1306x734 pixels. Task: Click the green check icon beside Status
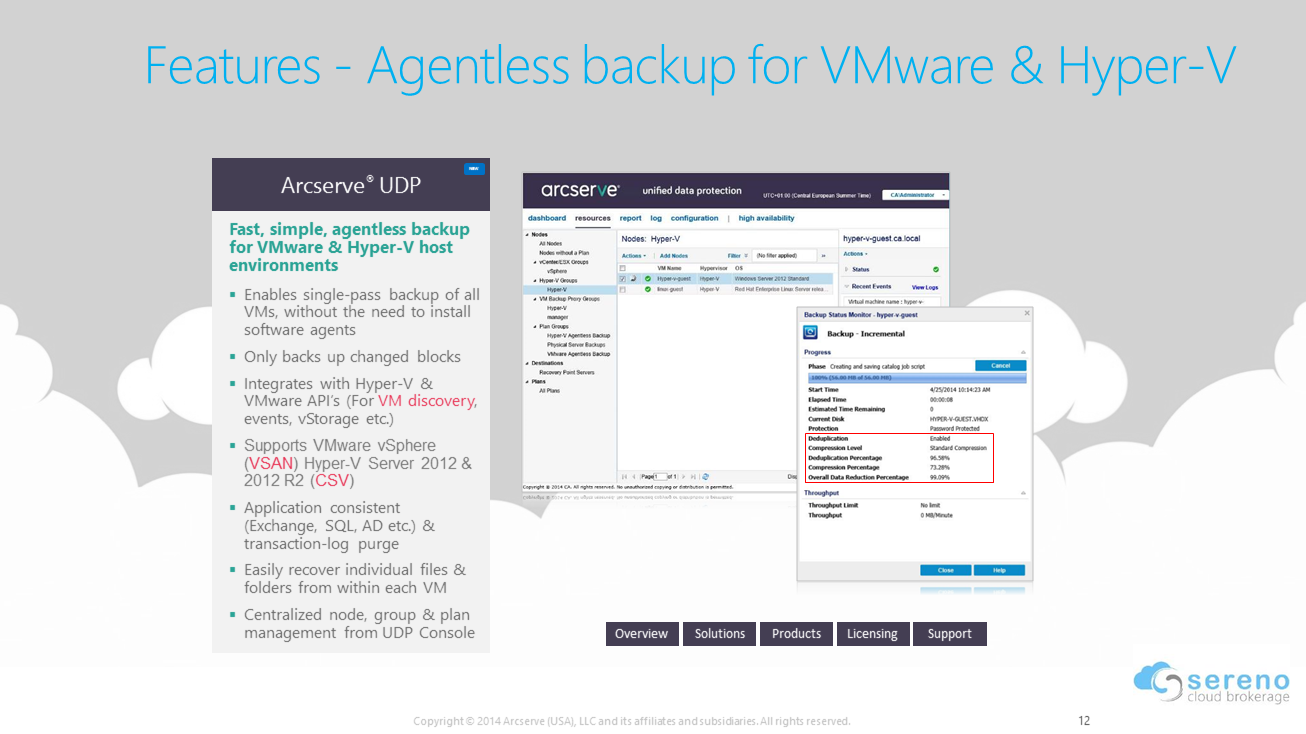pyautogui.click(x=936, y=270)
